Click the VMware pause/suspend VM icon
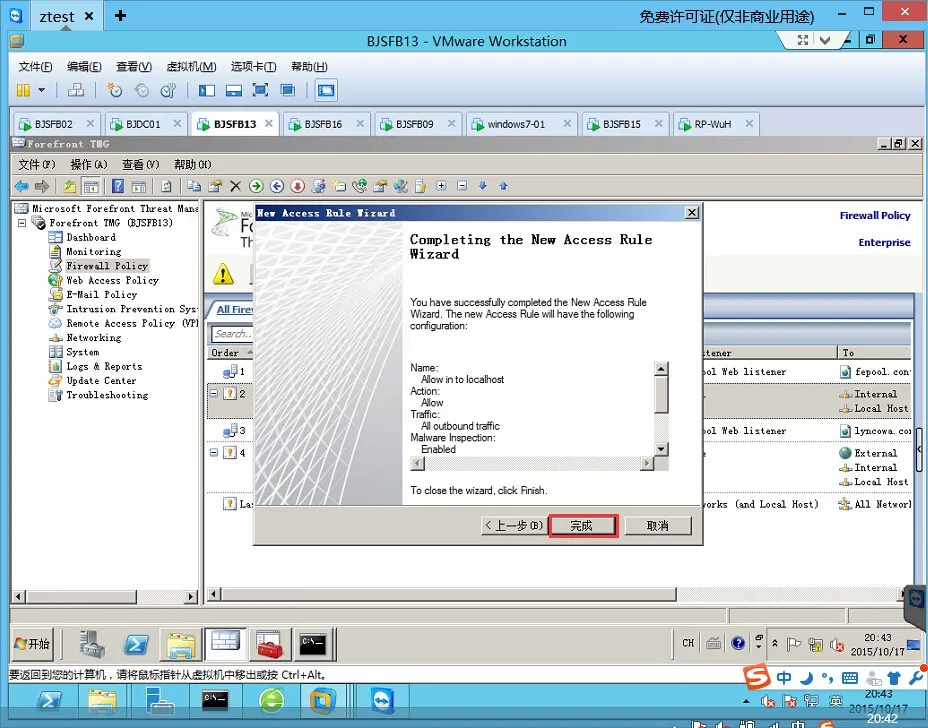This screenshot has height=728, width=928. point(23,90)
